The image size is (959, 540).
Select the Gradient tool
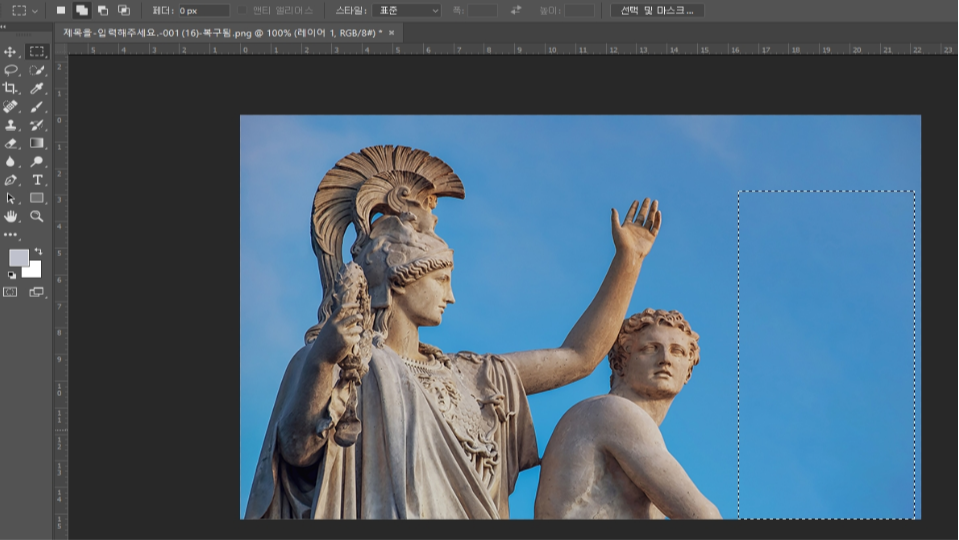[37, 143]
